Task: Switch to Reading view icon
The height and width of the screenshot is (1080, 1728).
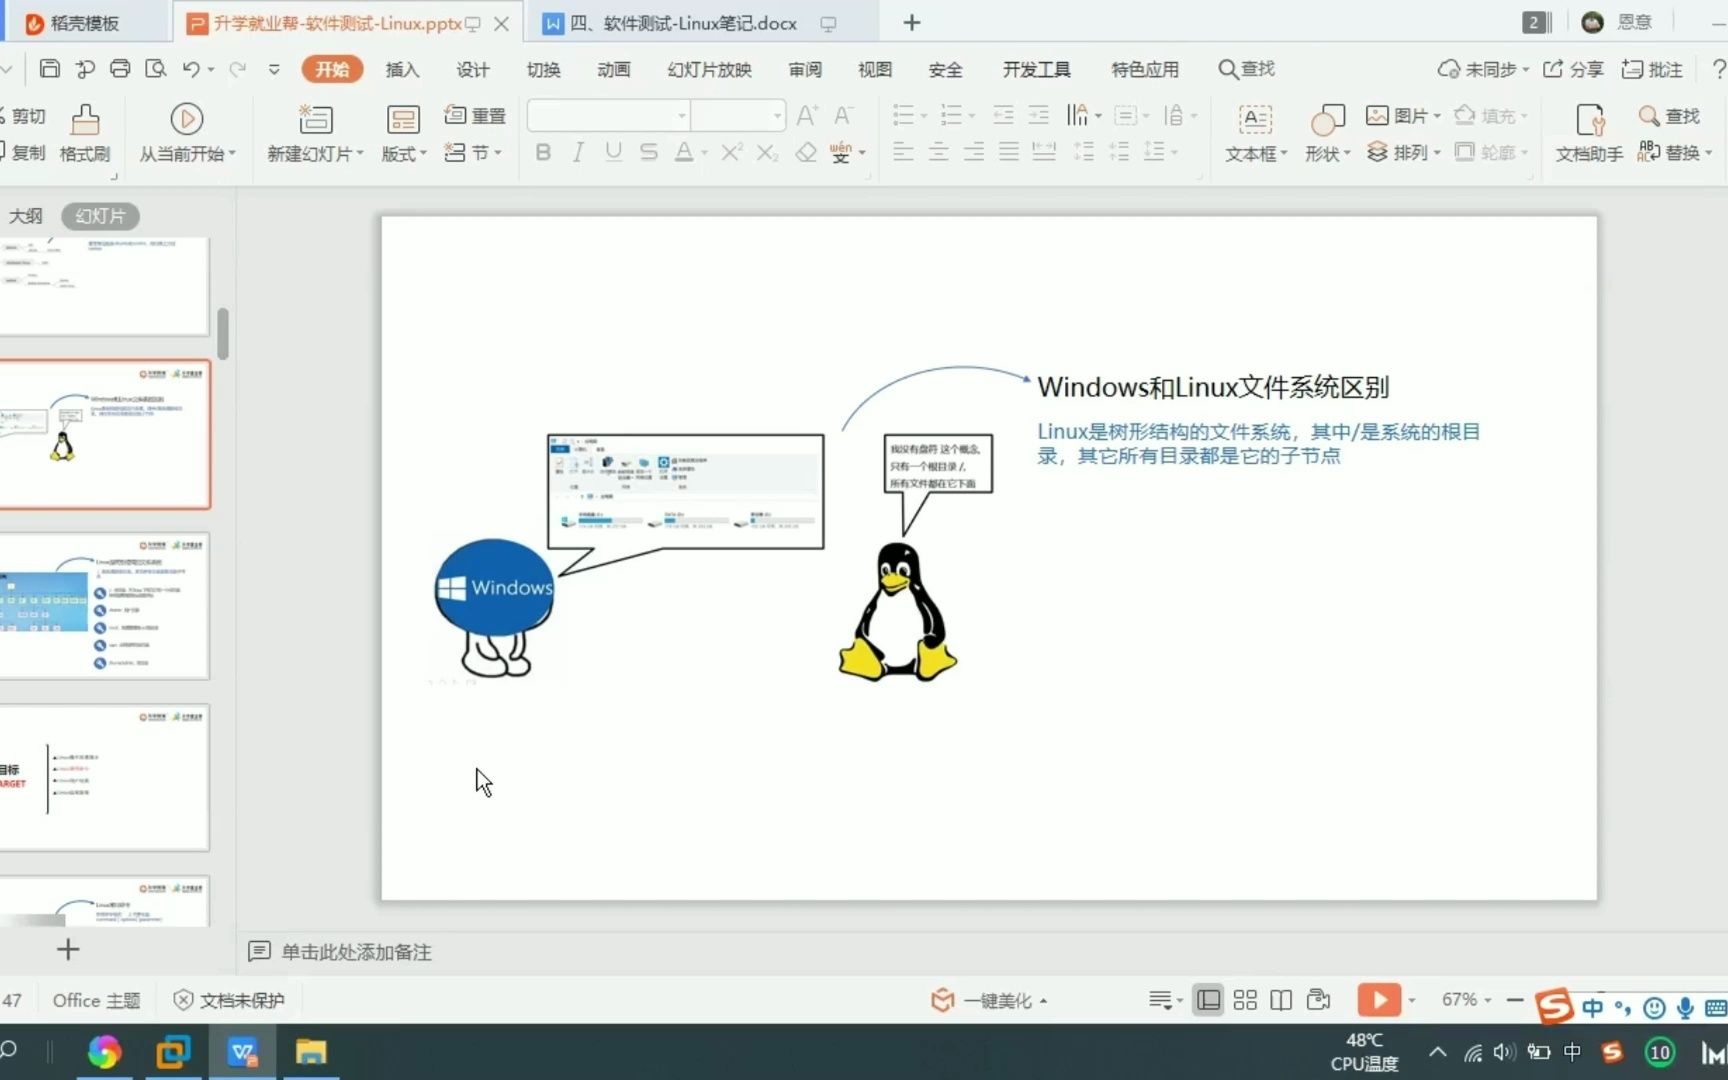Action: pos(1281,1000)
